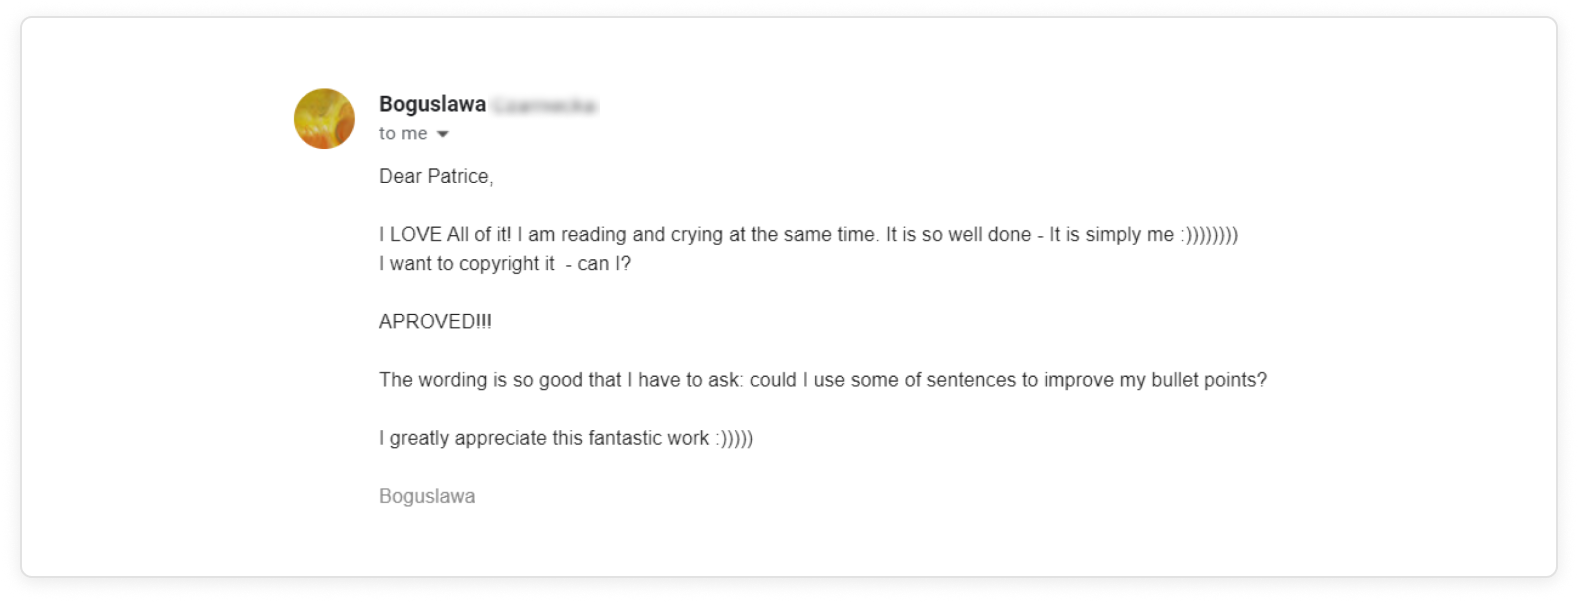This screenshot has width=1578, height=602.
Task: Click the 'to me' recipient text
Action: click(403, 133)
